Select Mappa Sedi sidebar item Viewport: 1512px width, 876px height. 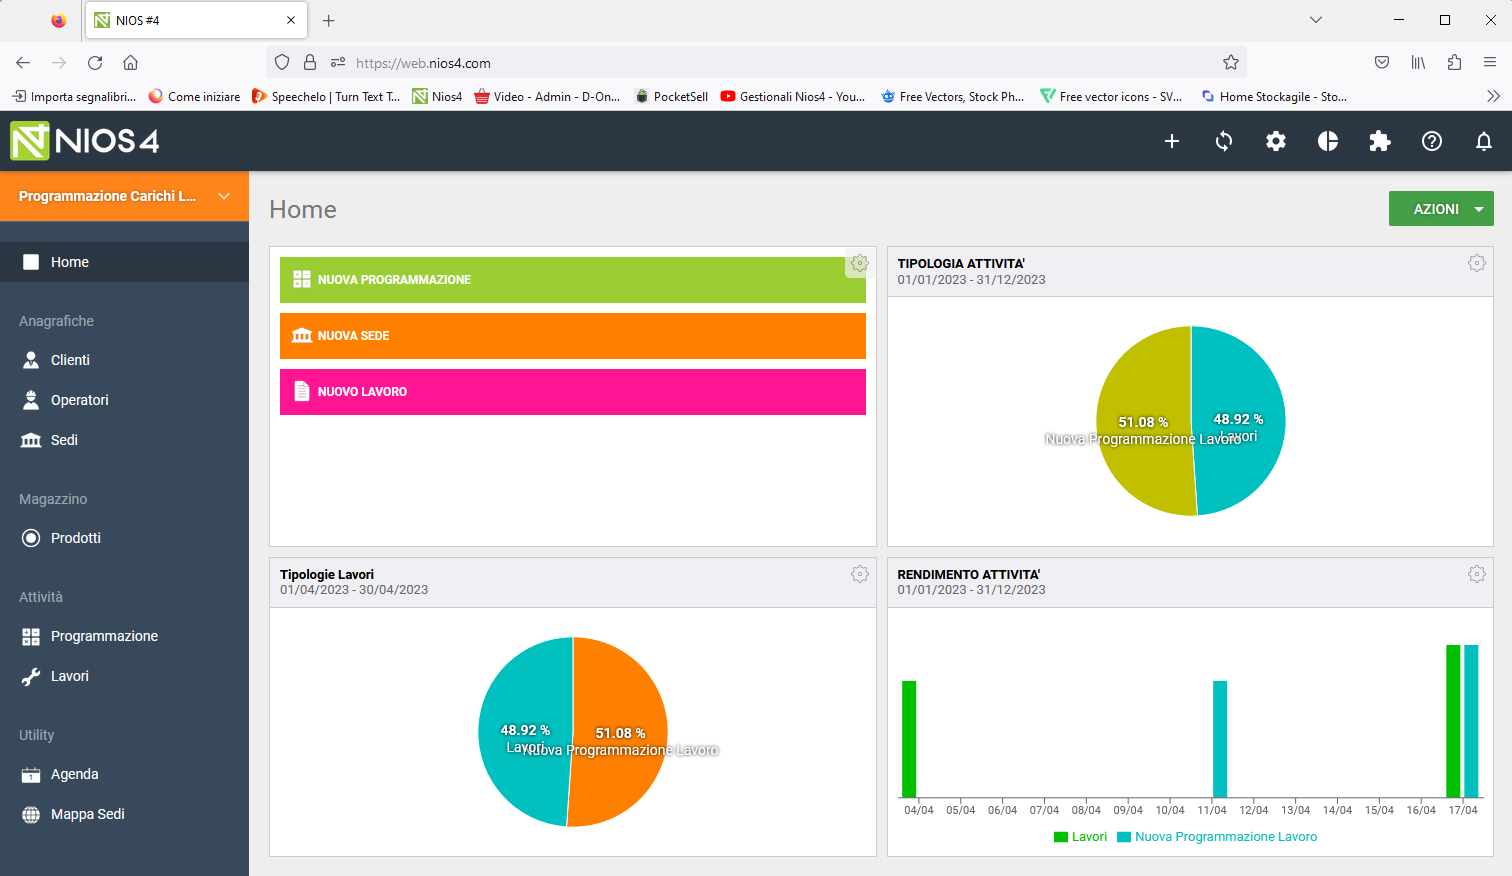point(87,814)
